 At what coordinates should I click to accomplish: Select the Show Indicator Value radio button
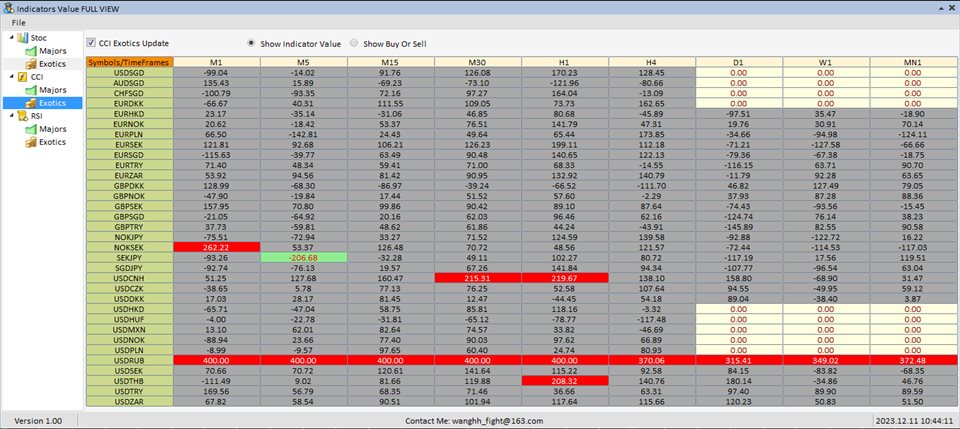(x=251, y=43)
